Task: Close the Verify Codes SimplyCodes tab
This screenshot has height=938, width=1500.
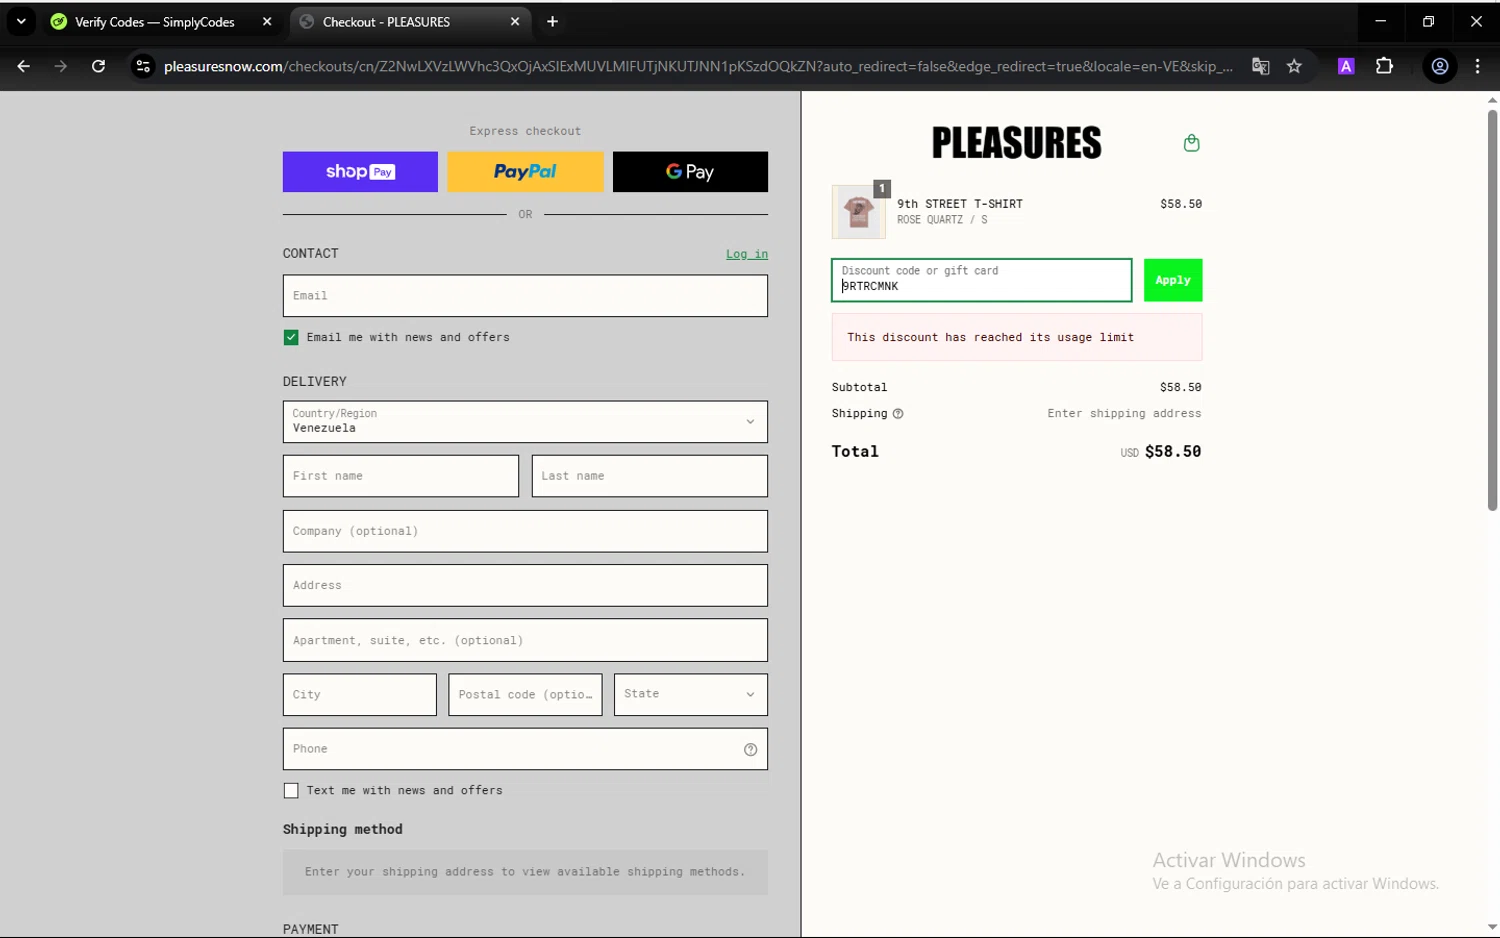Action: (267, 21)
